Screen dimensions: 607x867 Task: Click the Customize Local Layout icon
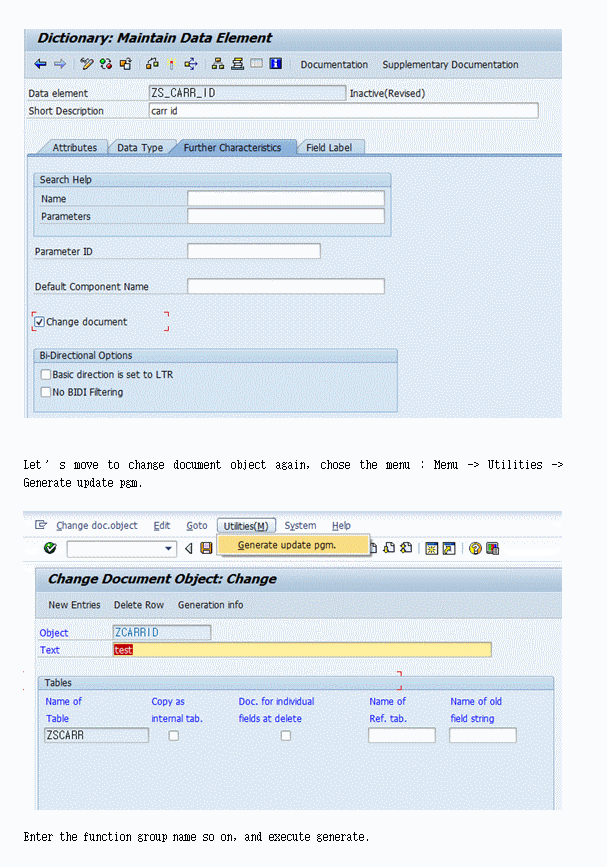(x=492, y=549)
